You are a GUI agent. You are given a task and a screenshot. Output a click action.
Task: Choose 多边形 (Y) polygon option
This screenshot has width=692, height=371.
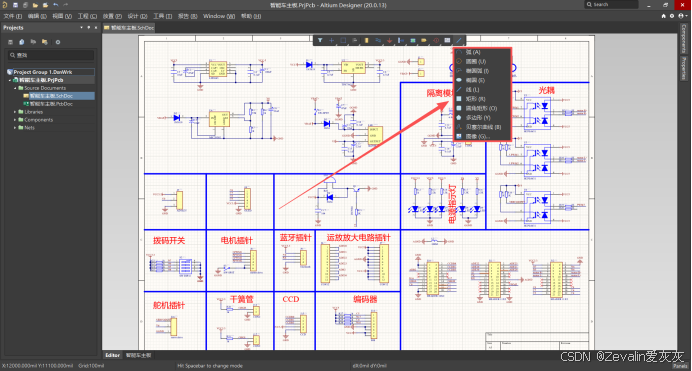pyautogui.click(x=482, y=118)
